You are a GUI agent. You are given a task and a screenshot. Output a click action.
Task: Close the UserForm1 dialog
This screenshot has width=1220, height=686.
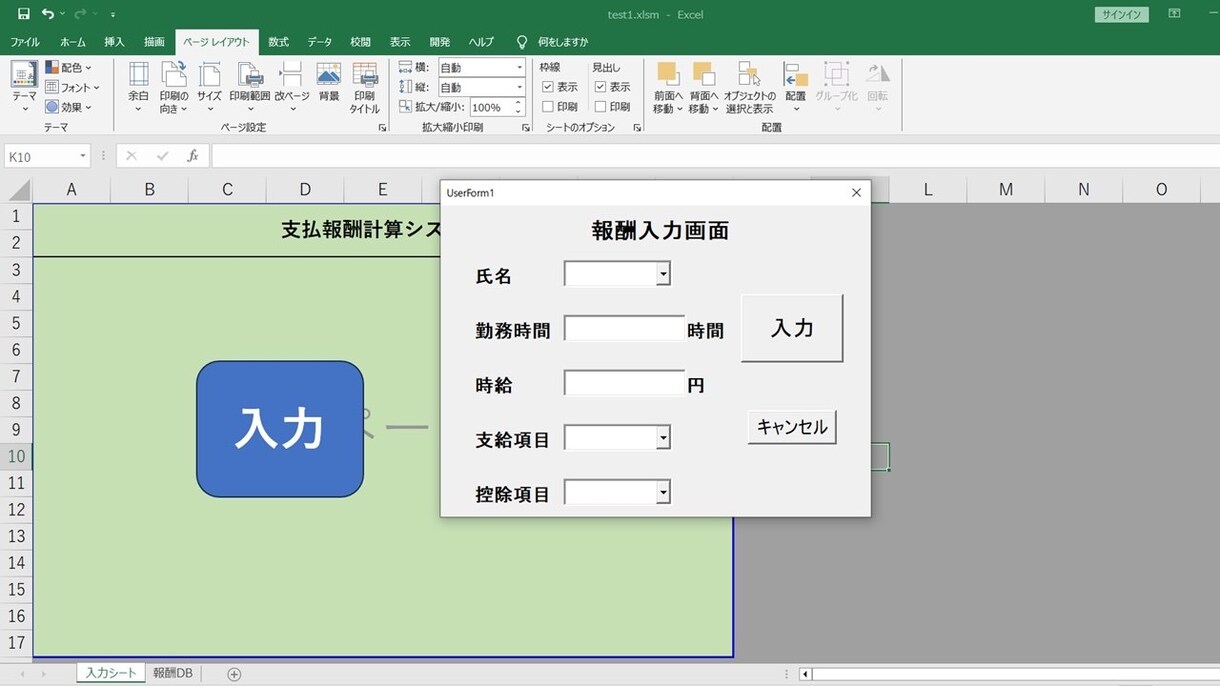[856, 193]
